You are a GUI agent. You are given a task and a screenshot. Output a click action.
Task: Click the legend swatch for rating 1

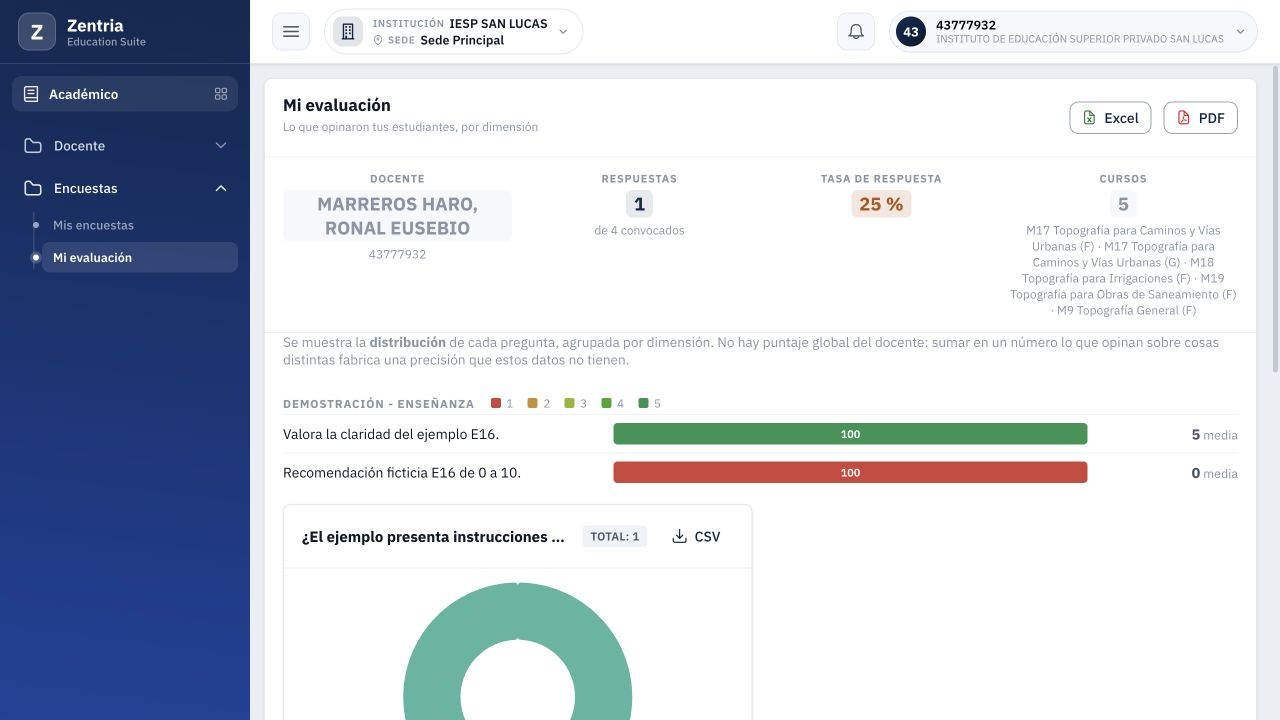pos(496,404)
